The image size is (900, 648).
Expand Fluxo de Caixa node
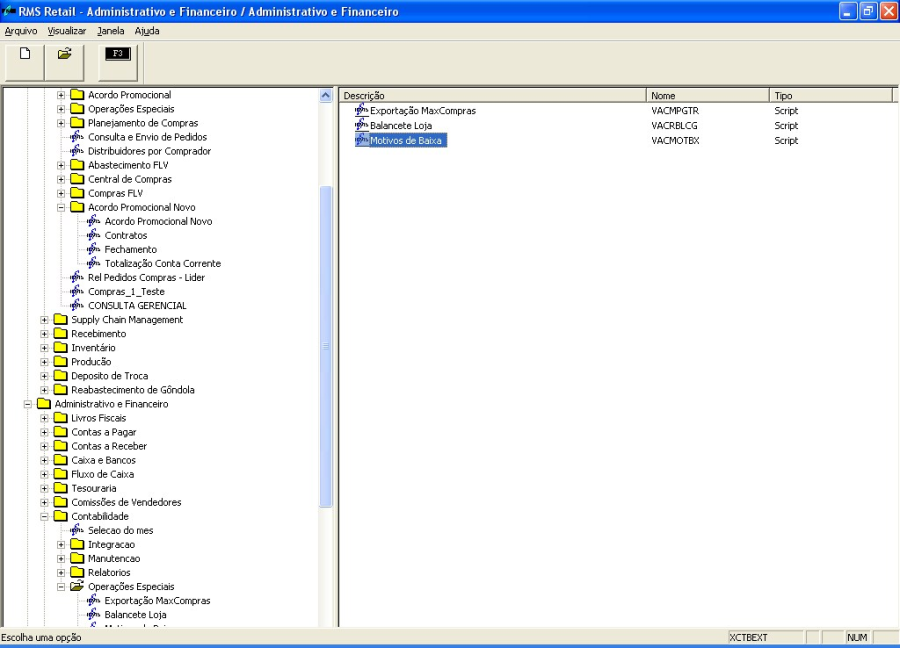(x=44, y=474)
